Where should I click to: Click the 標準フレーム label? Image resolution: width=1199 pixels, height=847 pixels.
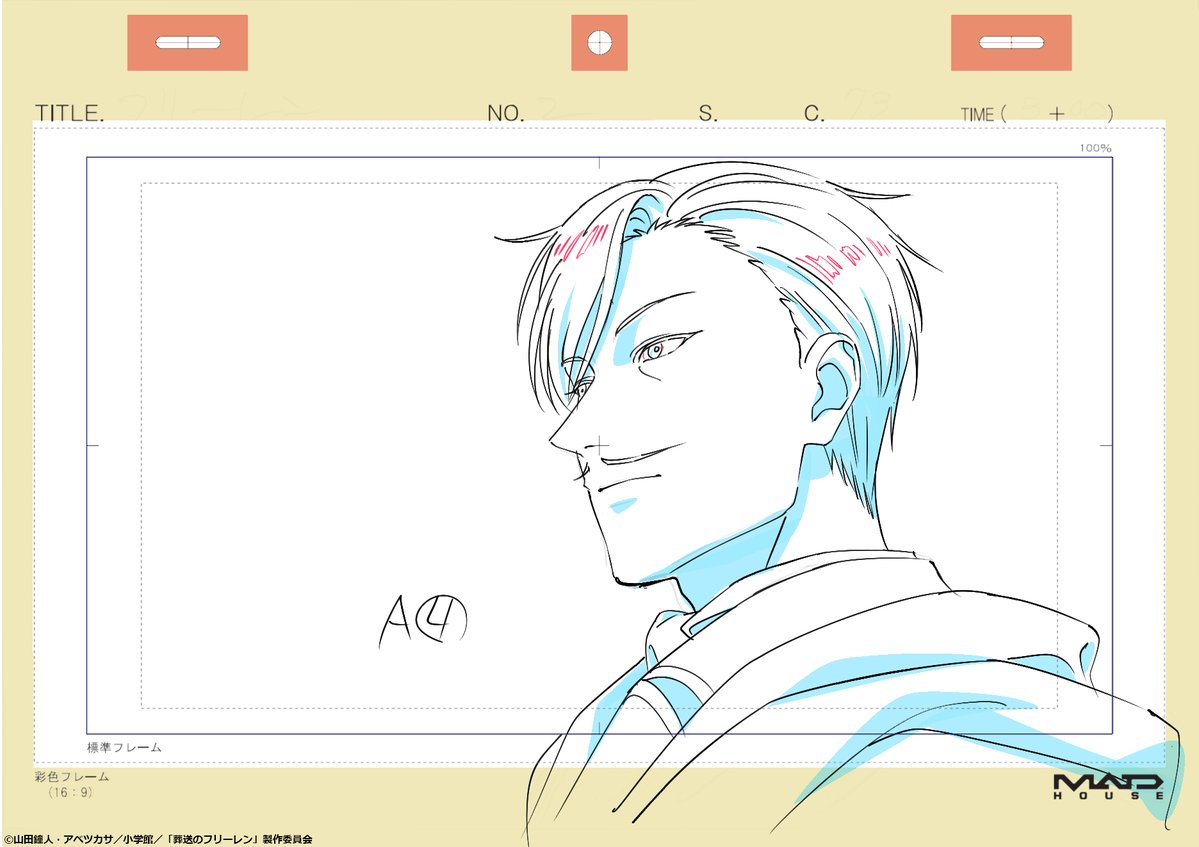pos(125,747)
